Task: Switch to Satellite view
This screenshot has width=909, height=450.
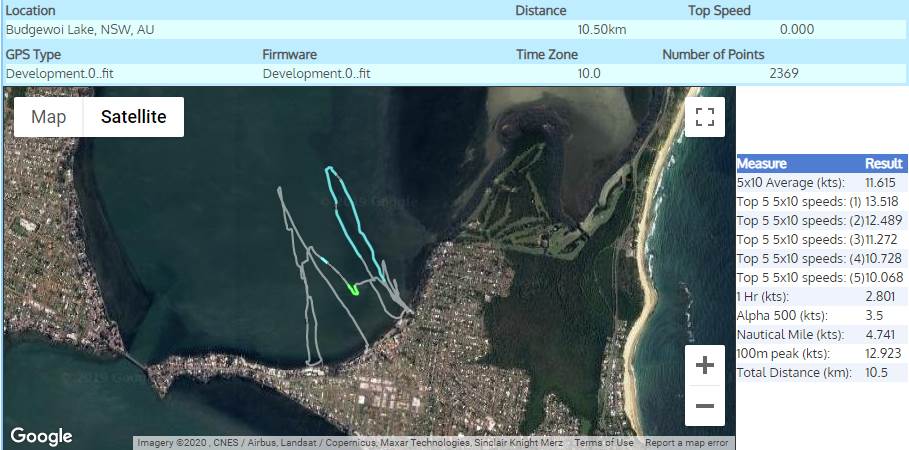Action: pos(133,117)
